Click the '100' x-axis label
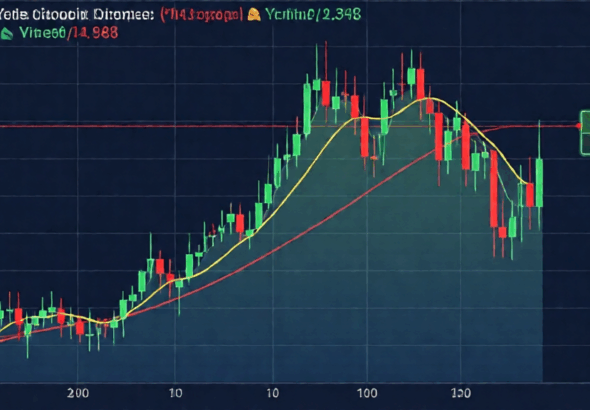 pyautogui.click(x=367, y=393)
